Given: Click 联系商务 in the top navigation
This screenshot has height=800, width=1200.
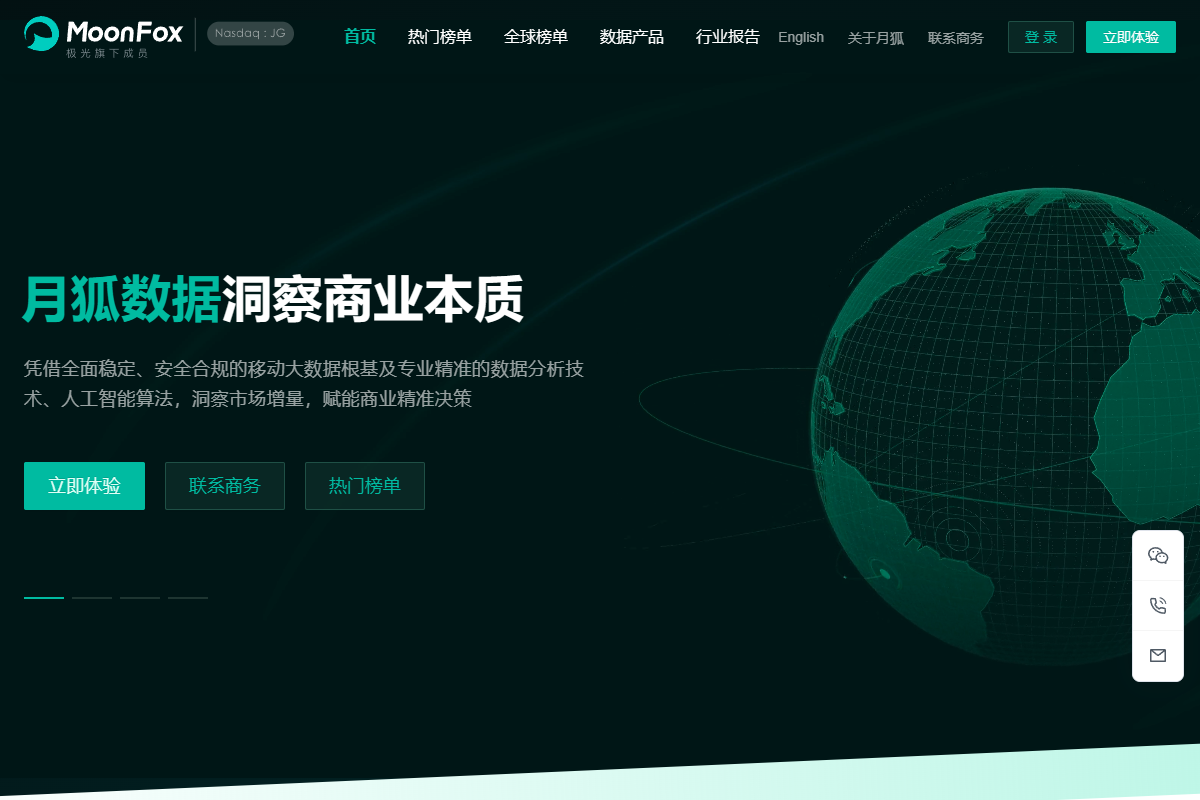Looking at the screenshot, I should (956, 38).
